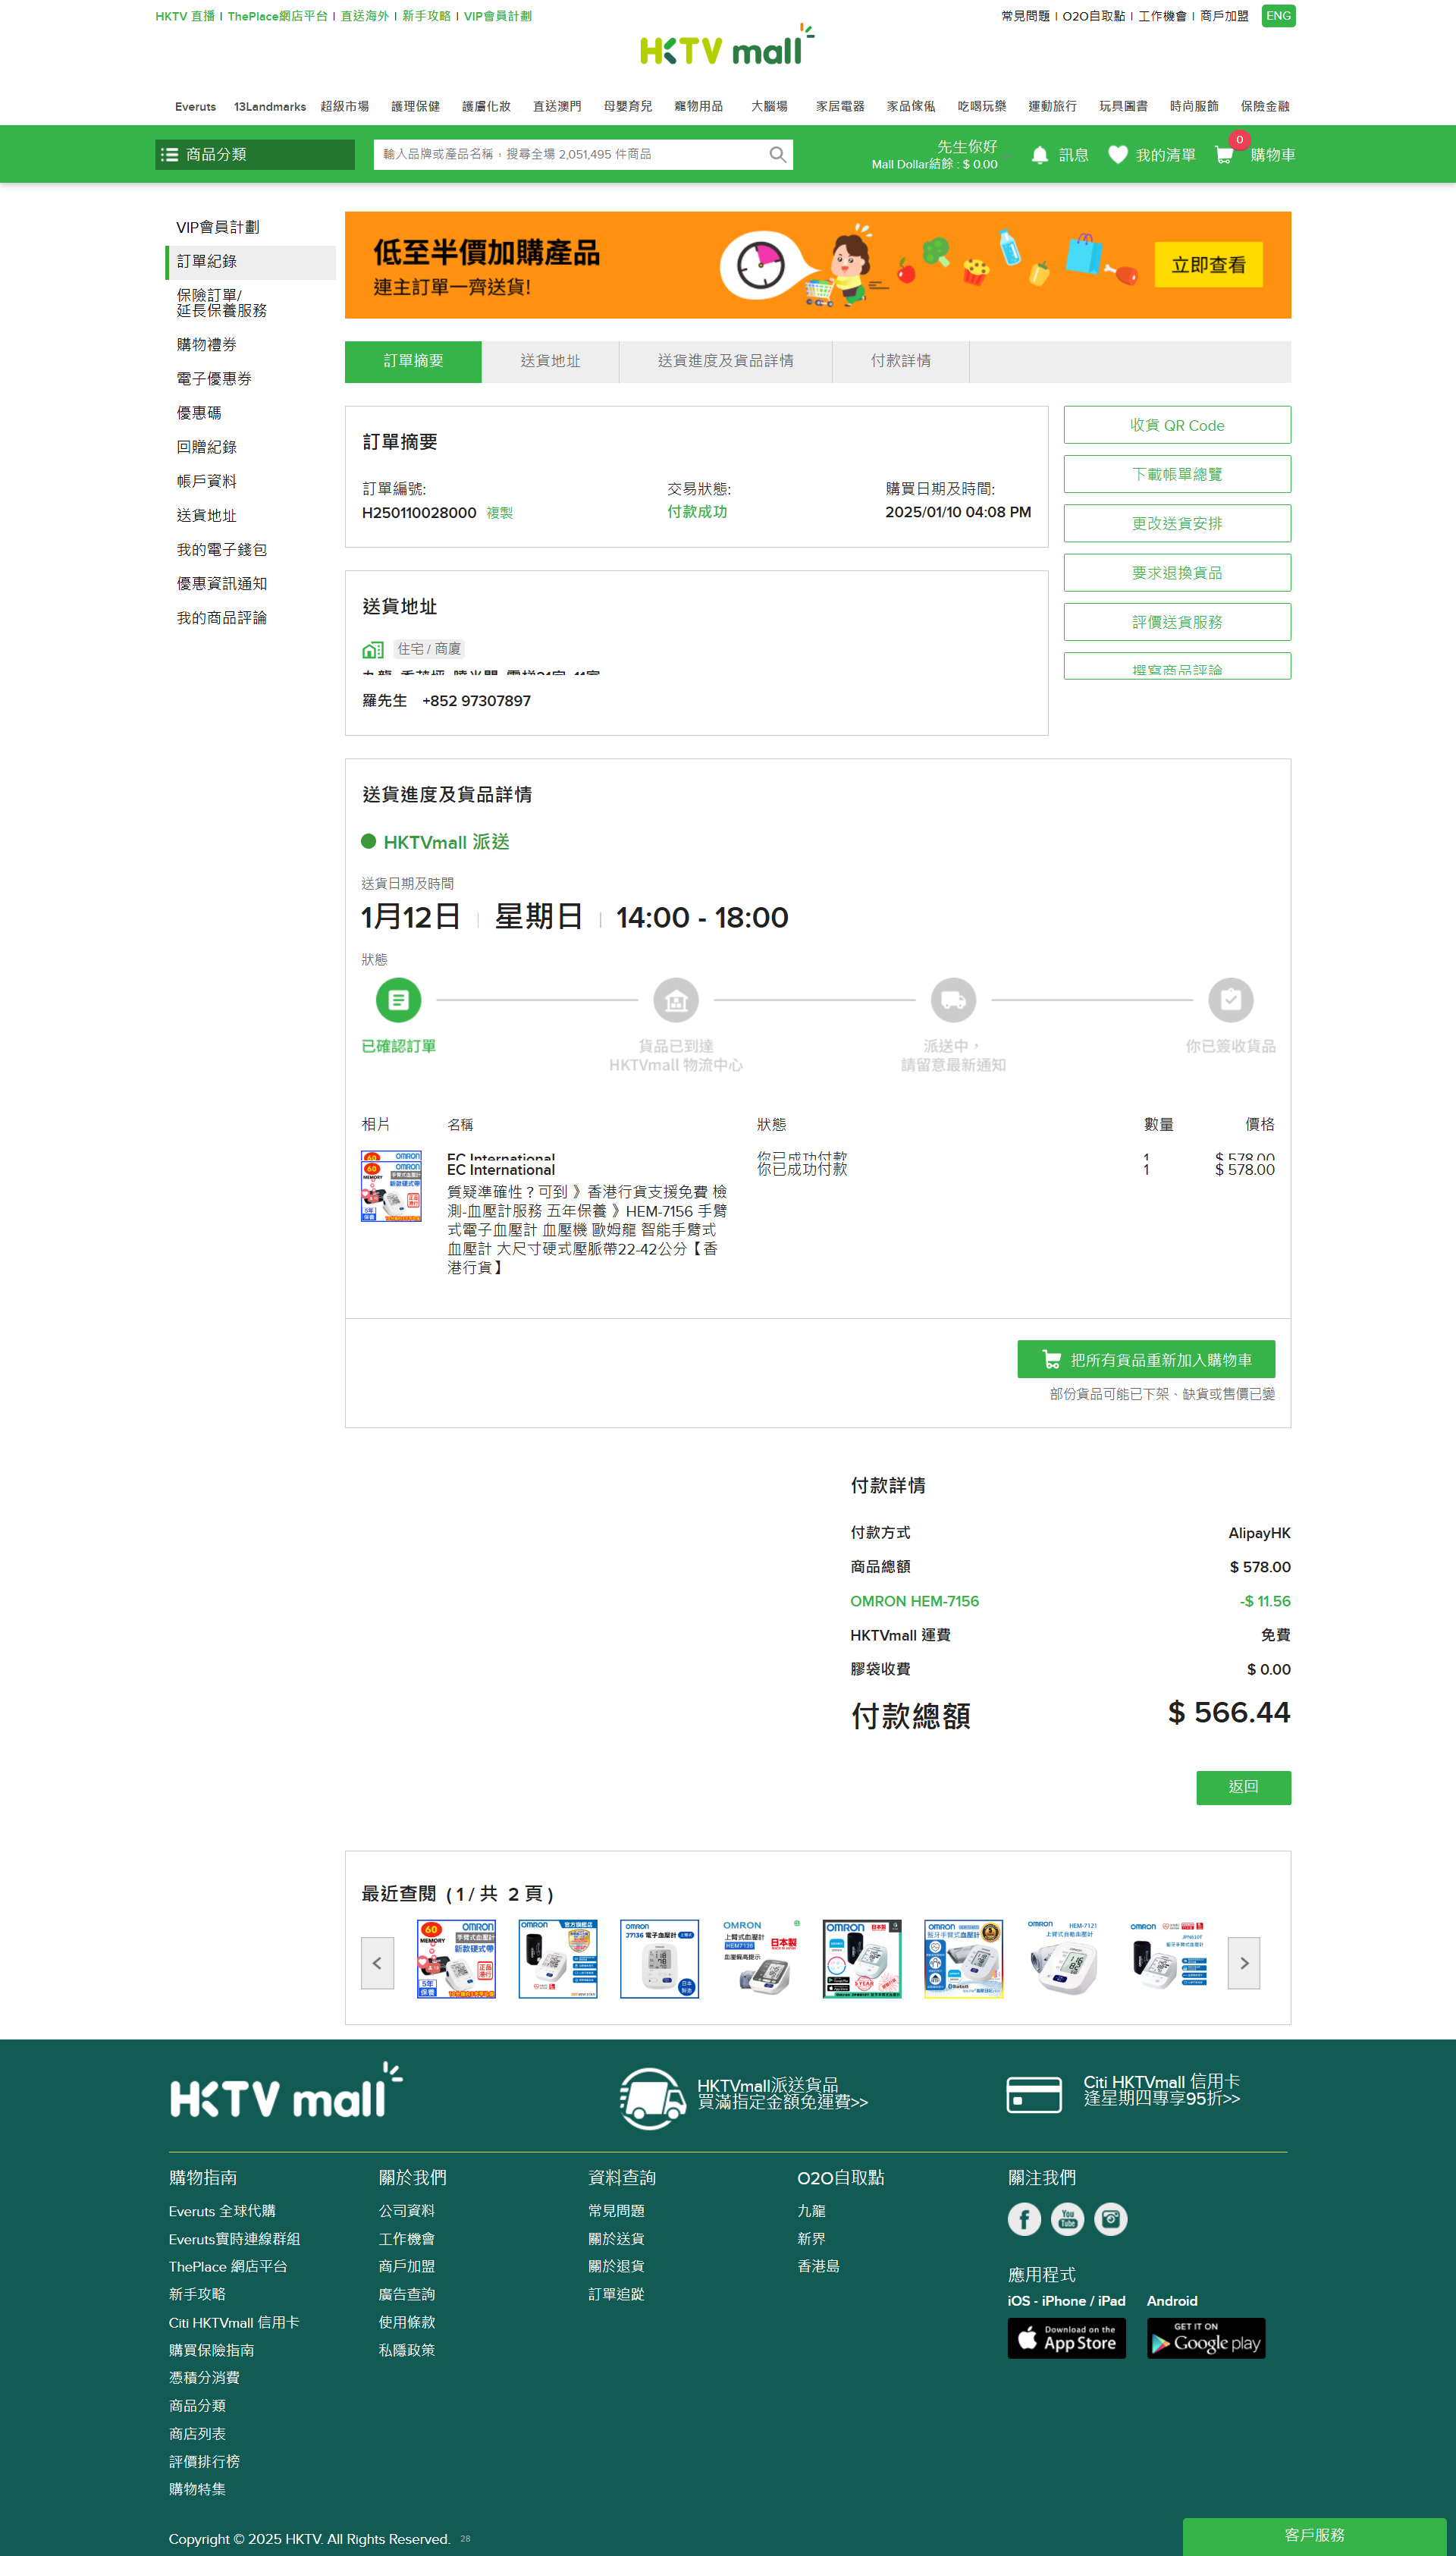Click the Download on App Store badge

[1066, 2338]
